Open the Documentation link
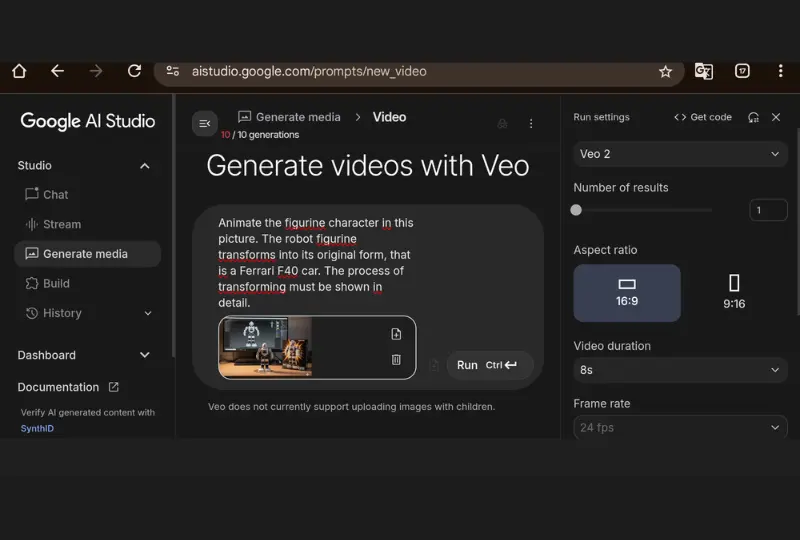This screenshot has height=540, width=800. click(68, 387)
